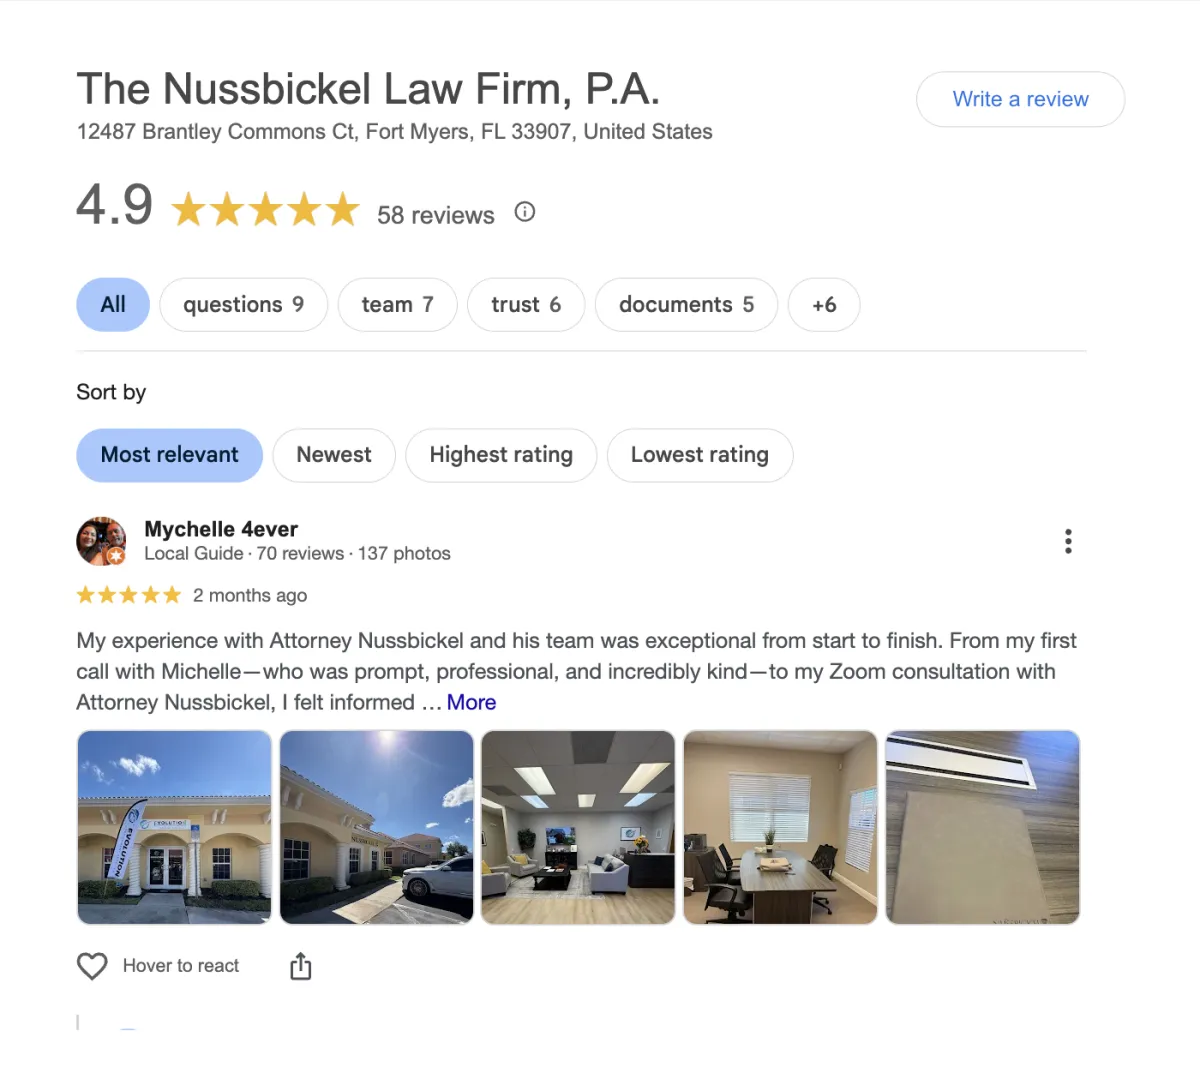
Task: Filter reviews by documents 5
Action: click(x=686, y=305)
